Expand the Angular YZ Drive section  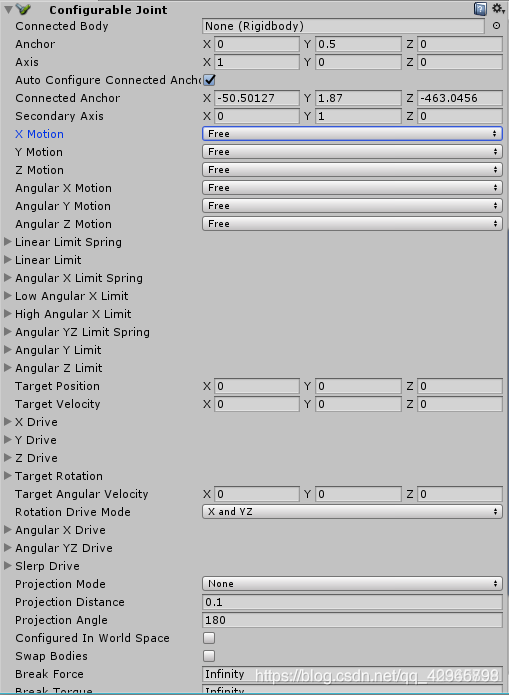coord(8,548)
